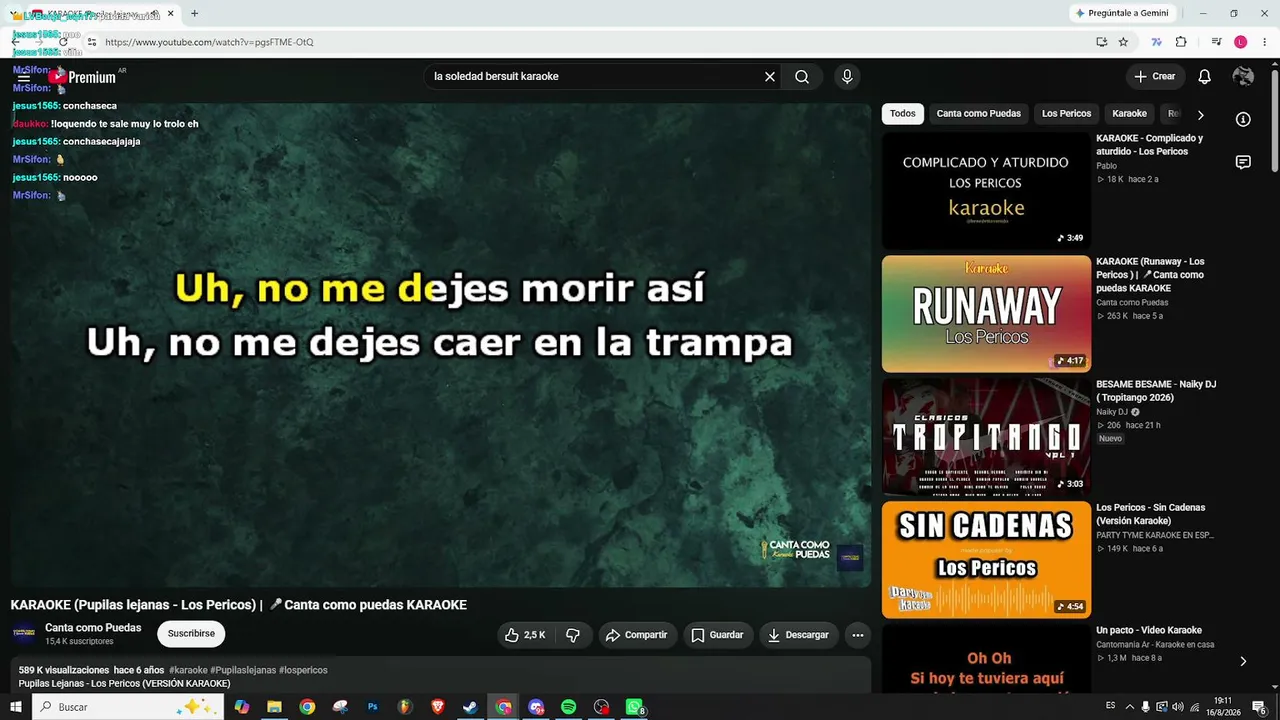Viewport: 1280px width, 720px height.
Task: Open the browser extensions puzzle icon
Action: 1181,42
